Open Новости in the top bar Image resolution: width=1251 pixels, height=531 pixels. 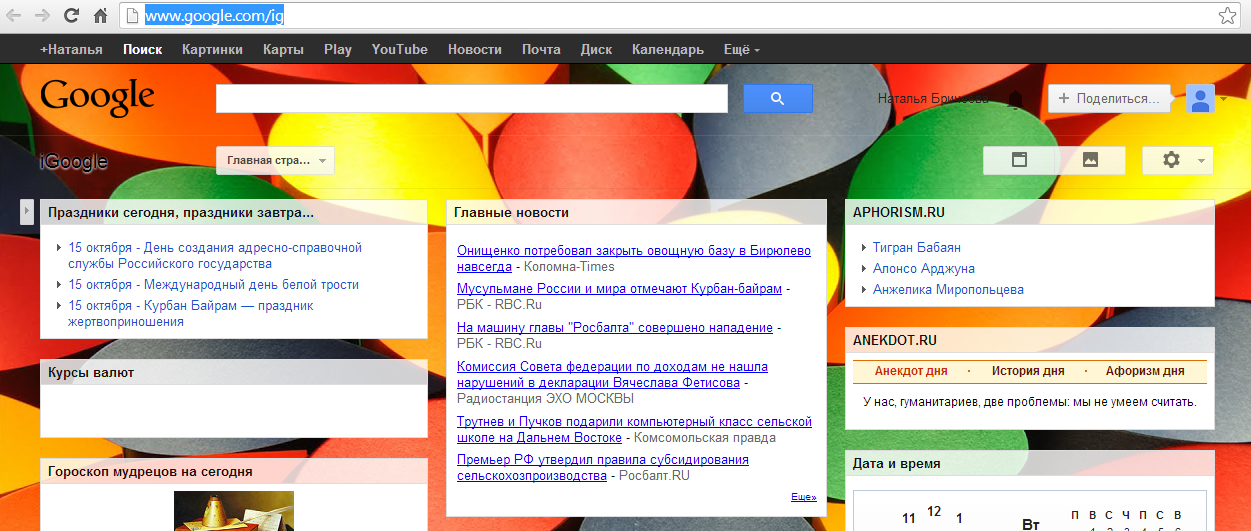(475, 49)
